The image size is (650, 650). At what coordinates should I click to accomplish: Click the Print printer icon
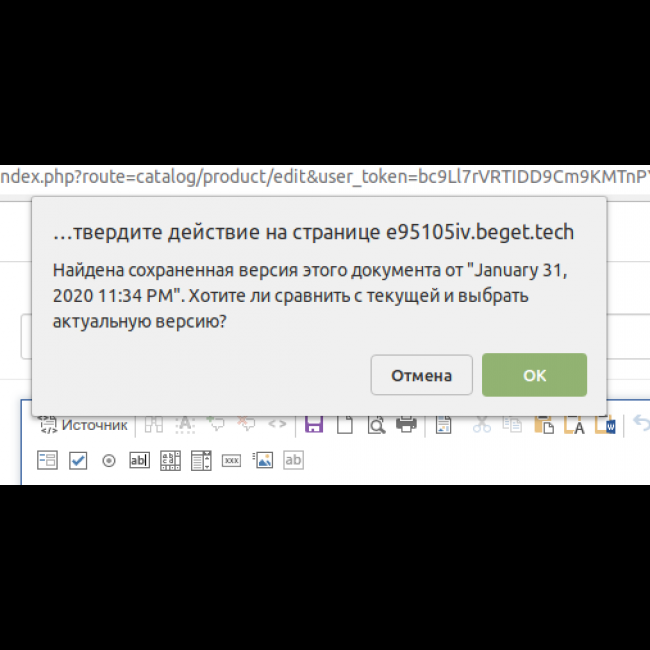pos(406,425)
